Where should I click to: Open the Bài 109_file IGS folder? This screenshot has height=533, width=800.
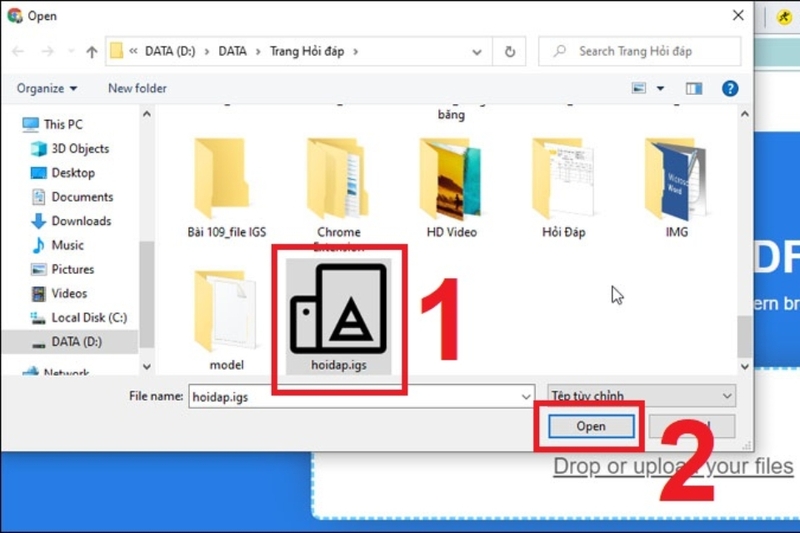[227, 188]
